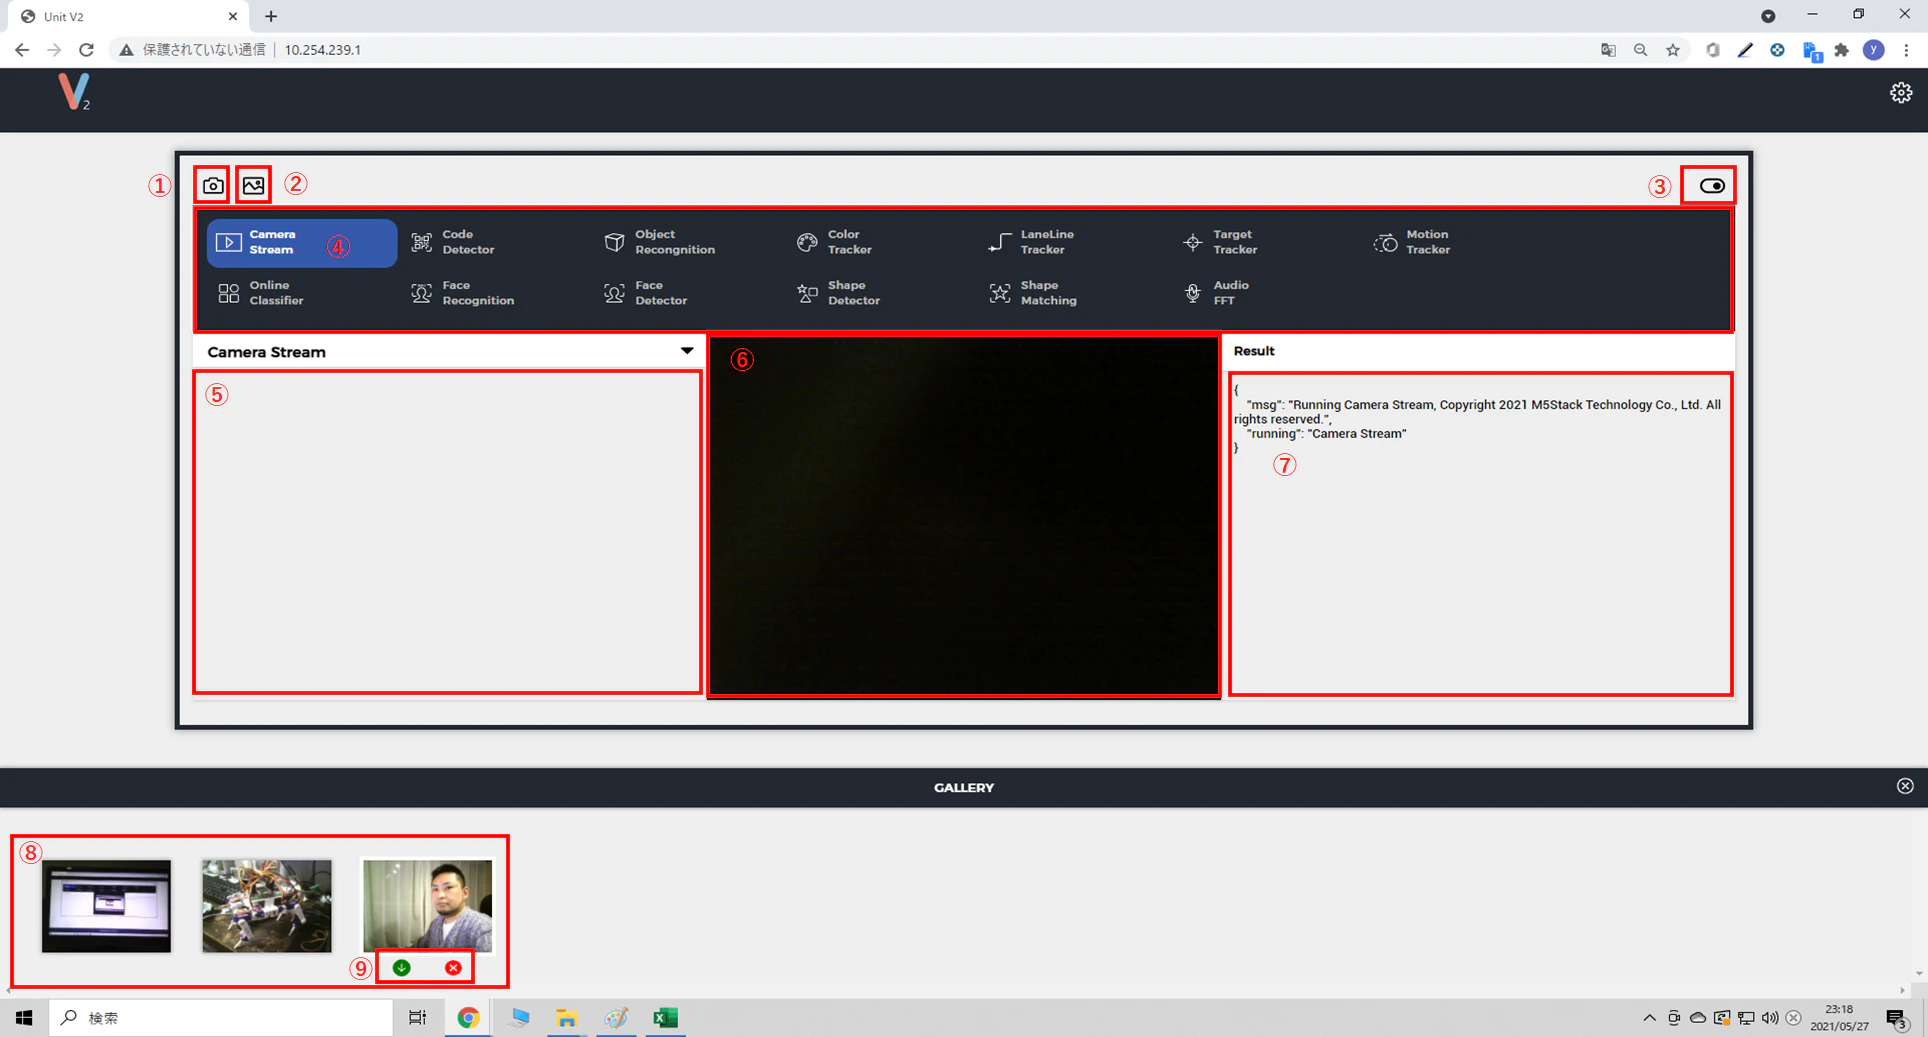Image resolution: width=1928 pixels, height=1037 pixels.
Task: Capture a photo with the camera icon
Action: pyautogui.click(x=213, y=185)
